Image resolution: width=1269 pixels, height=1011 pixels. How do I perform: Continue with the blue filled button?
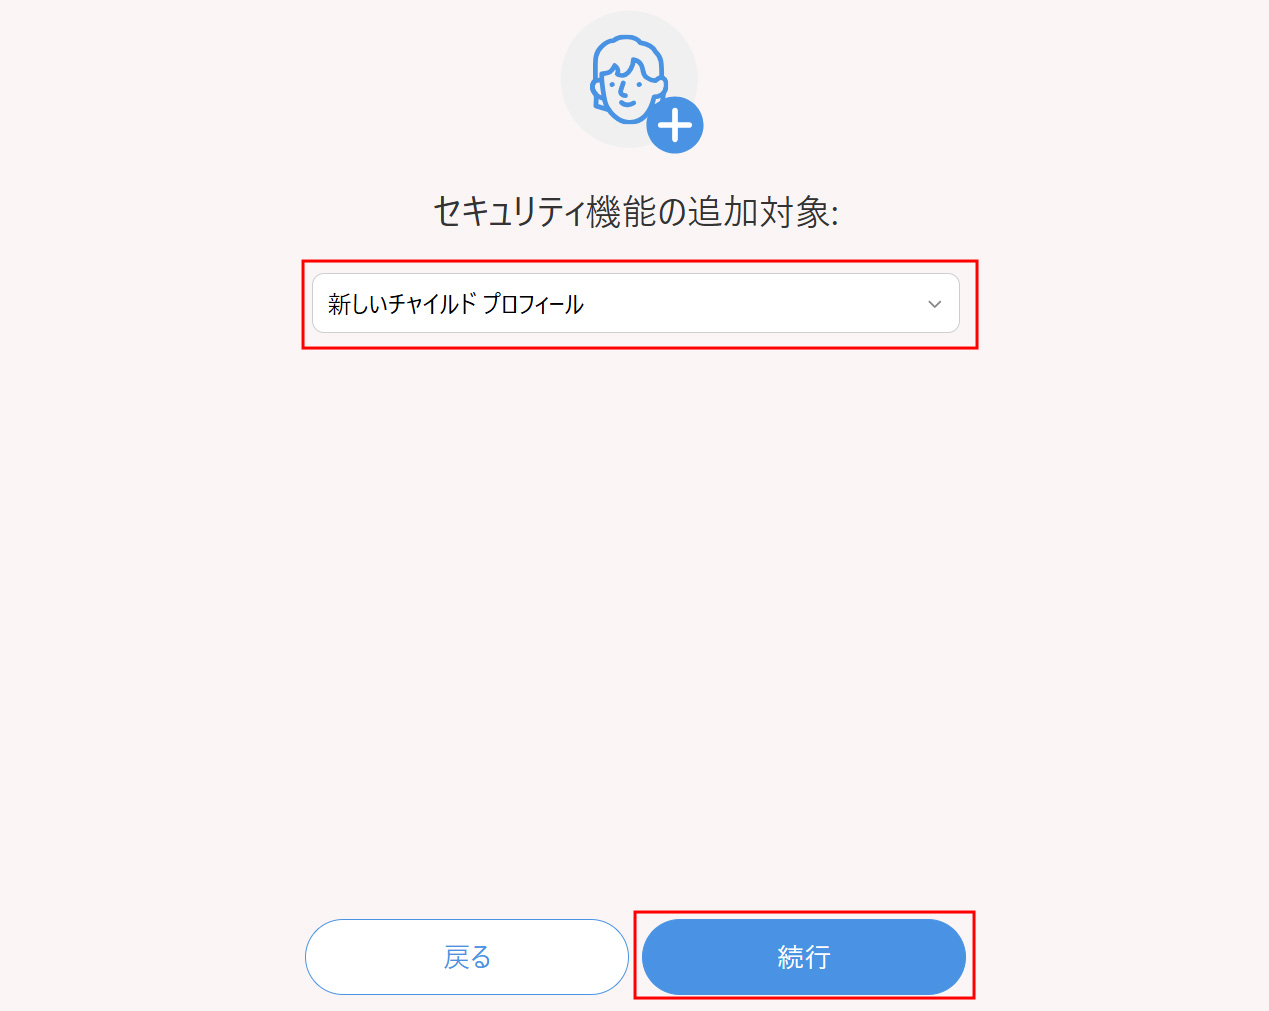point(804,957)
